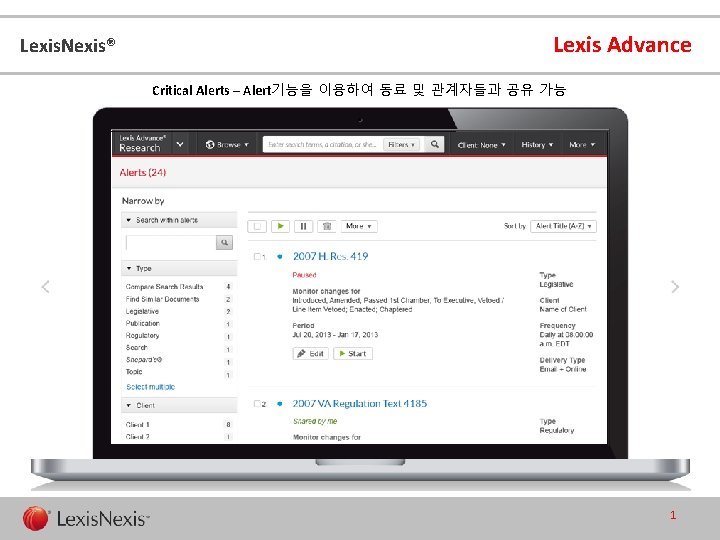Filter alerts by Client 1
This screenshot has height=540, width=720.
click(x=138, y=425)
